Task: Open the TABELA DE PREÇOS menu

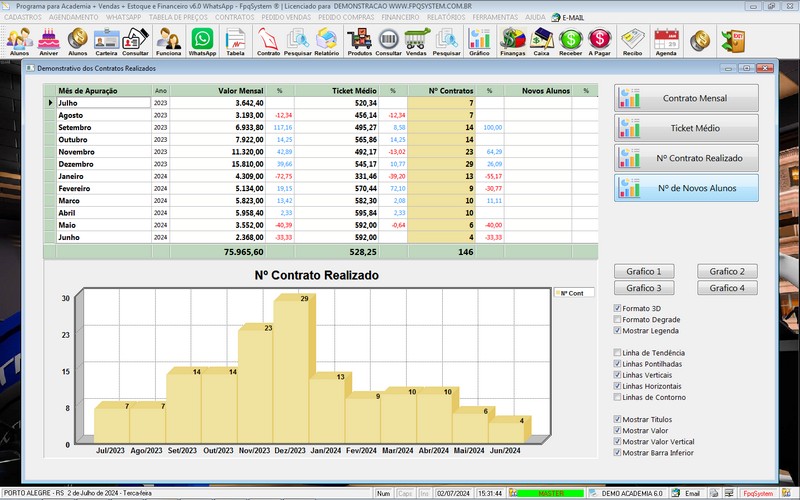Action: [178, 17]
